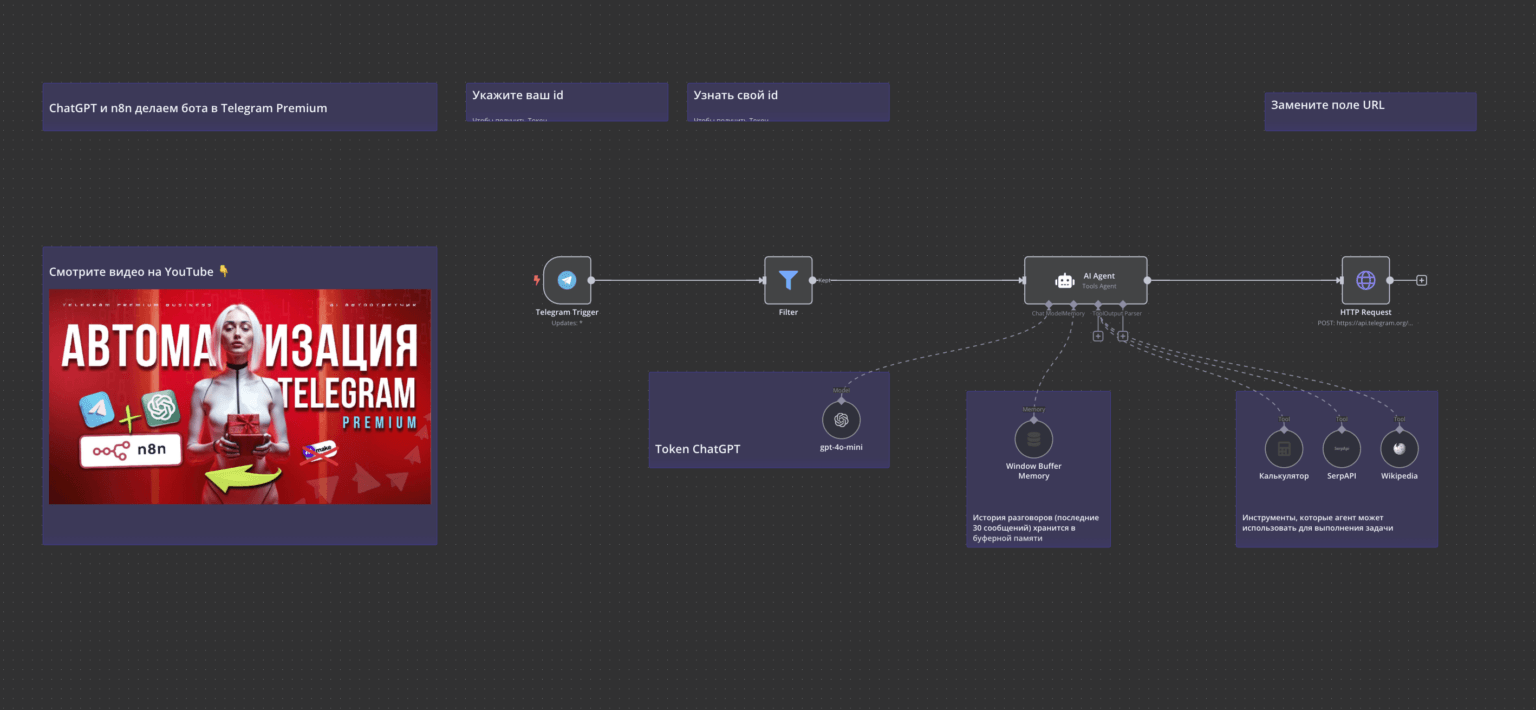Select the Window Buffer Memory node

[x=1034, y=439]
